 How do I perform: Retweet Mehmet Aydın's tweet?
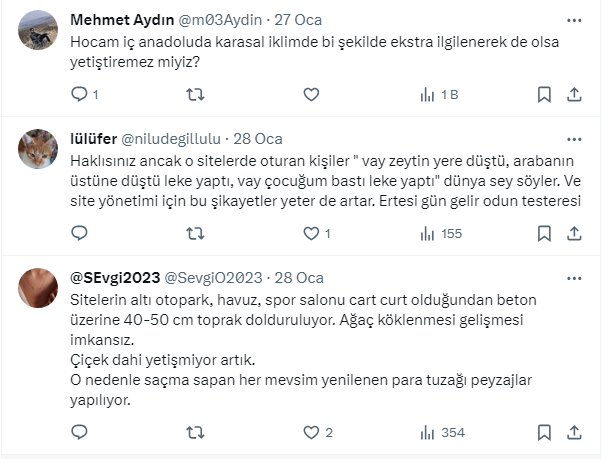[196, 95]
